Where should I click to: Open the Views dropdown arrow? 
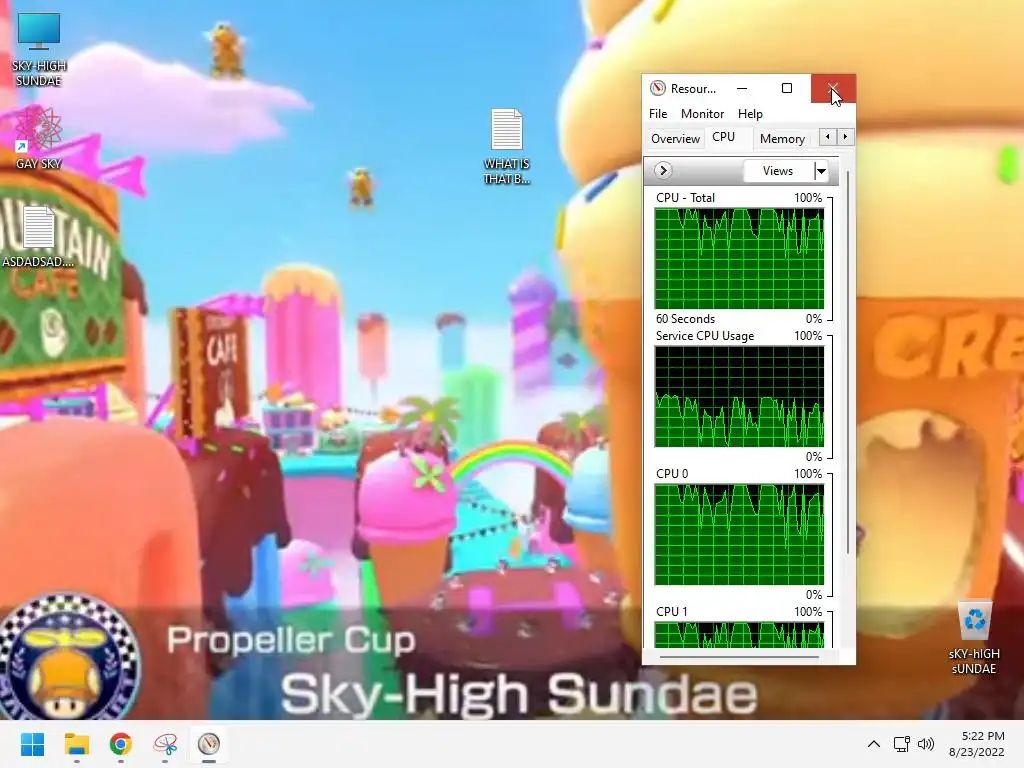[822, 171]
